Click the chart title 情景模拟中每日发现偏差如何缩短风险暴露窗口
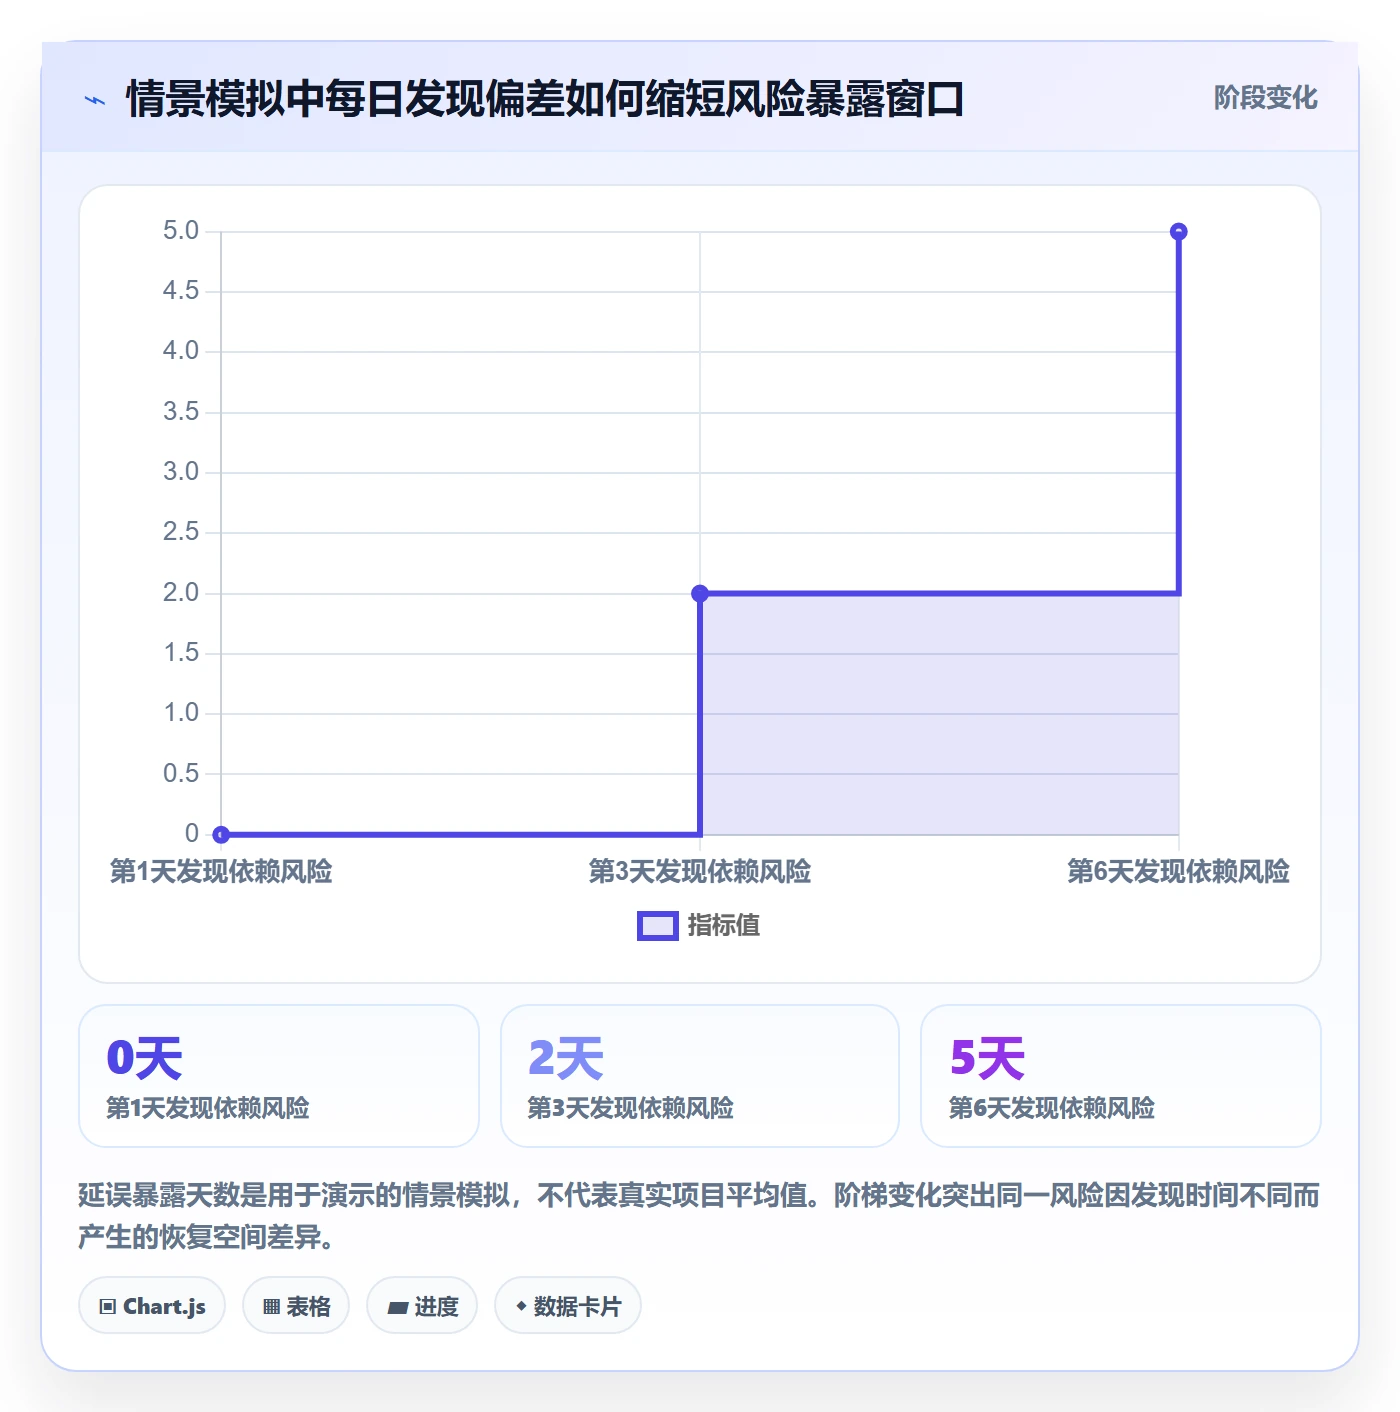 545,99
